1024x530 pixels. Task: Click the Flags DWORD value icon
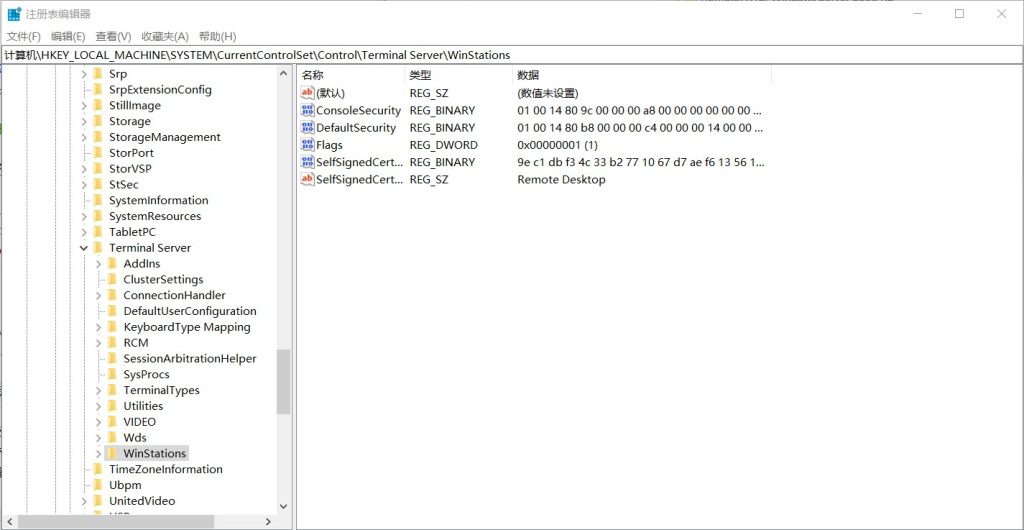click(x=308, y=145)
